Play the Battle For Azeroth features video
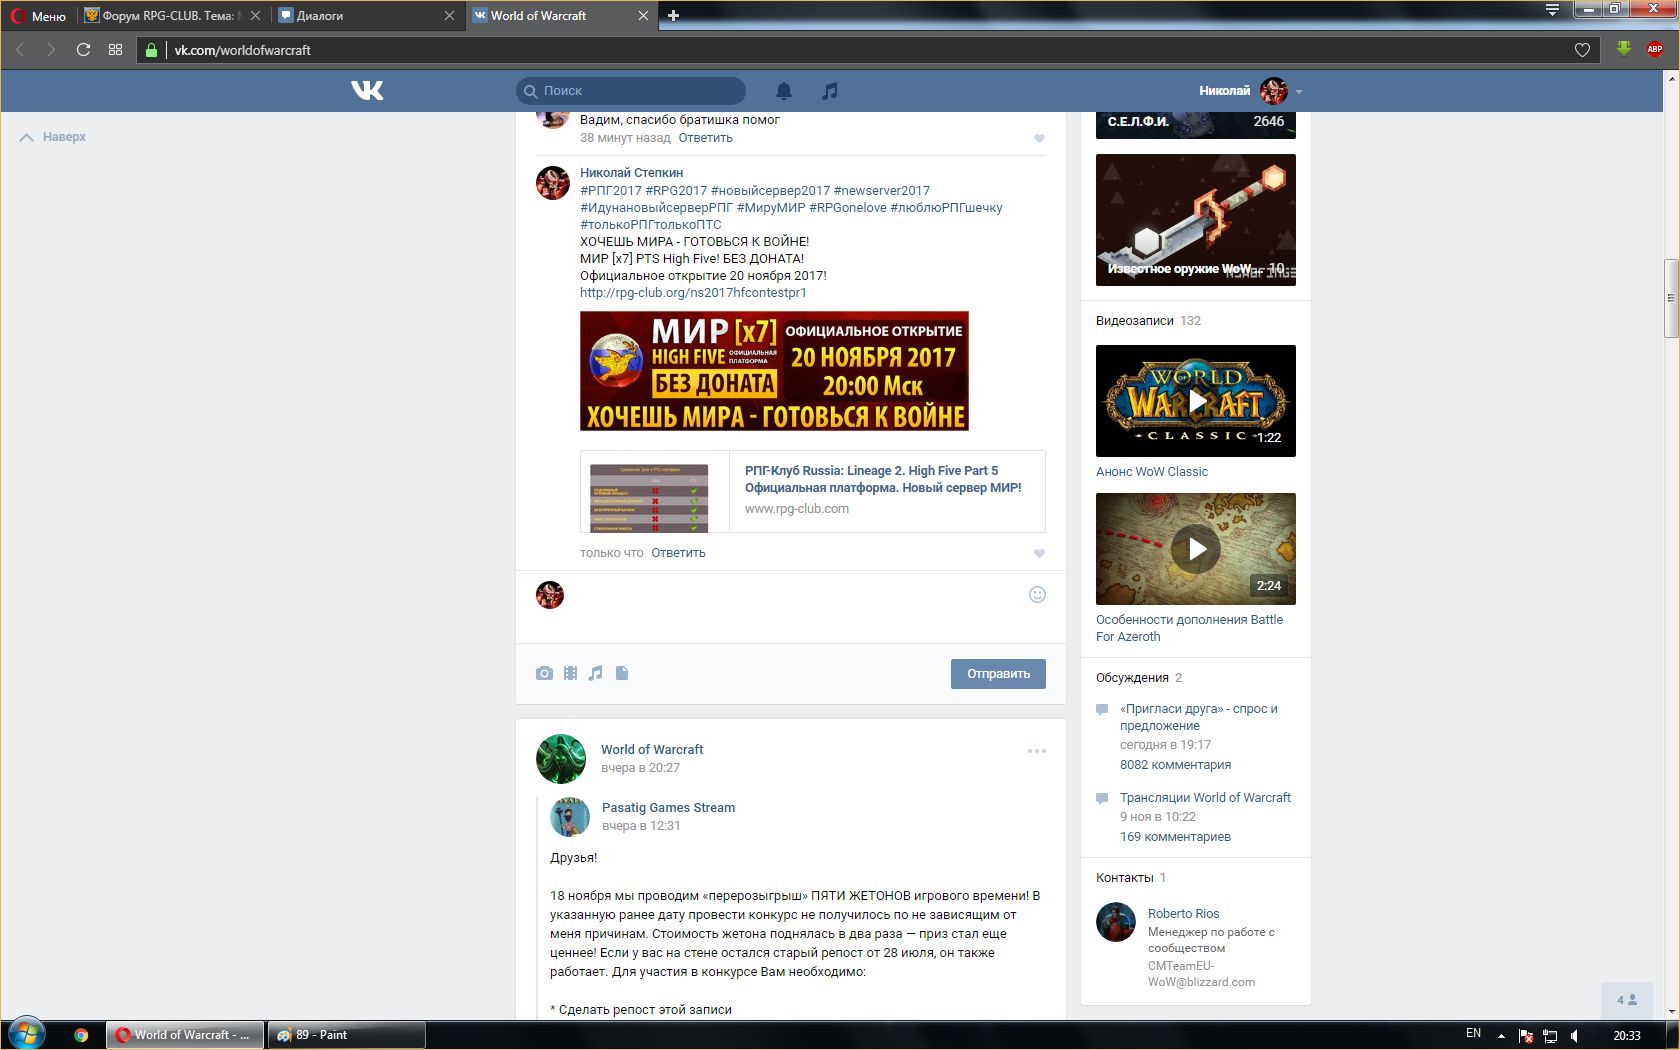 (x=1196, y=549)
